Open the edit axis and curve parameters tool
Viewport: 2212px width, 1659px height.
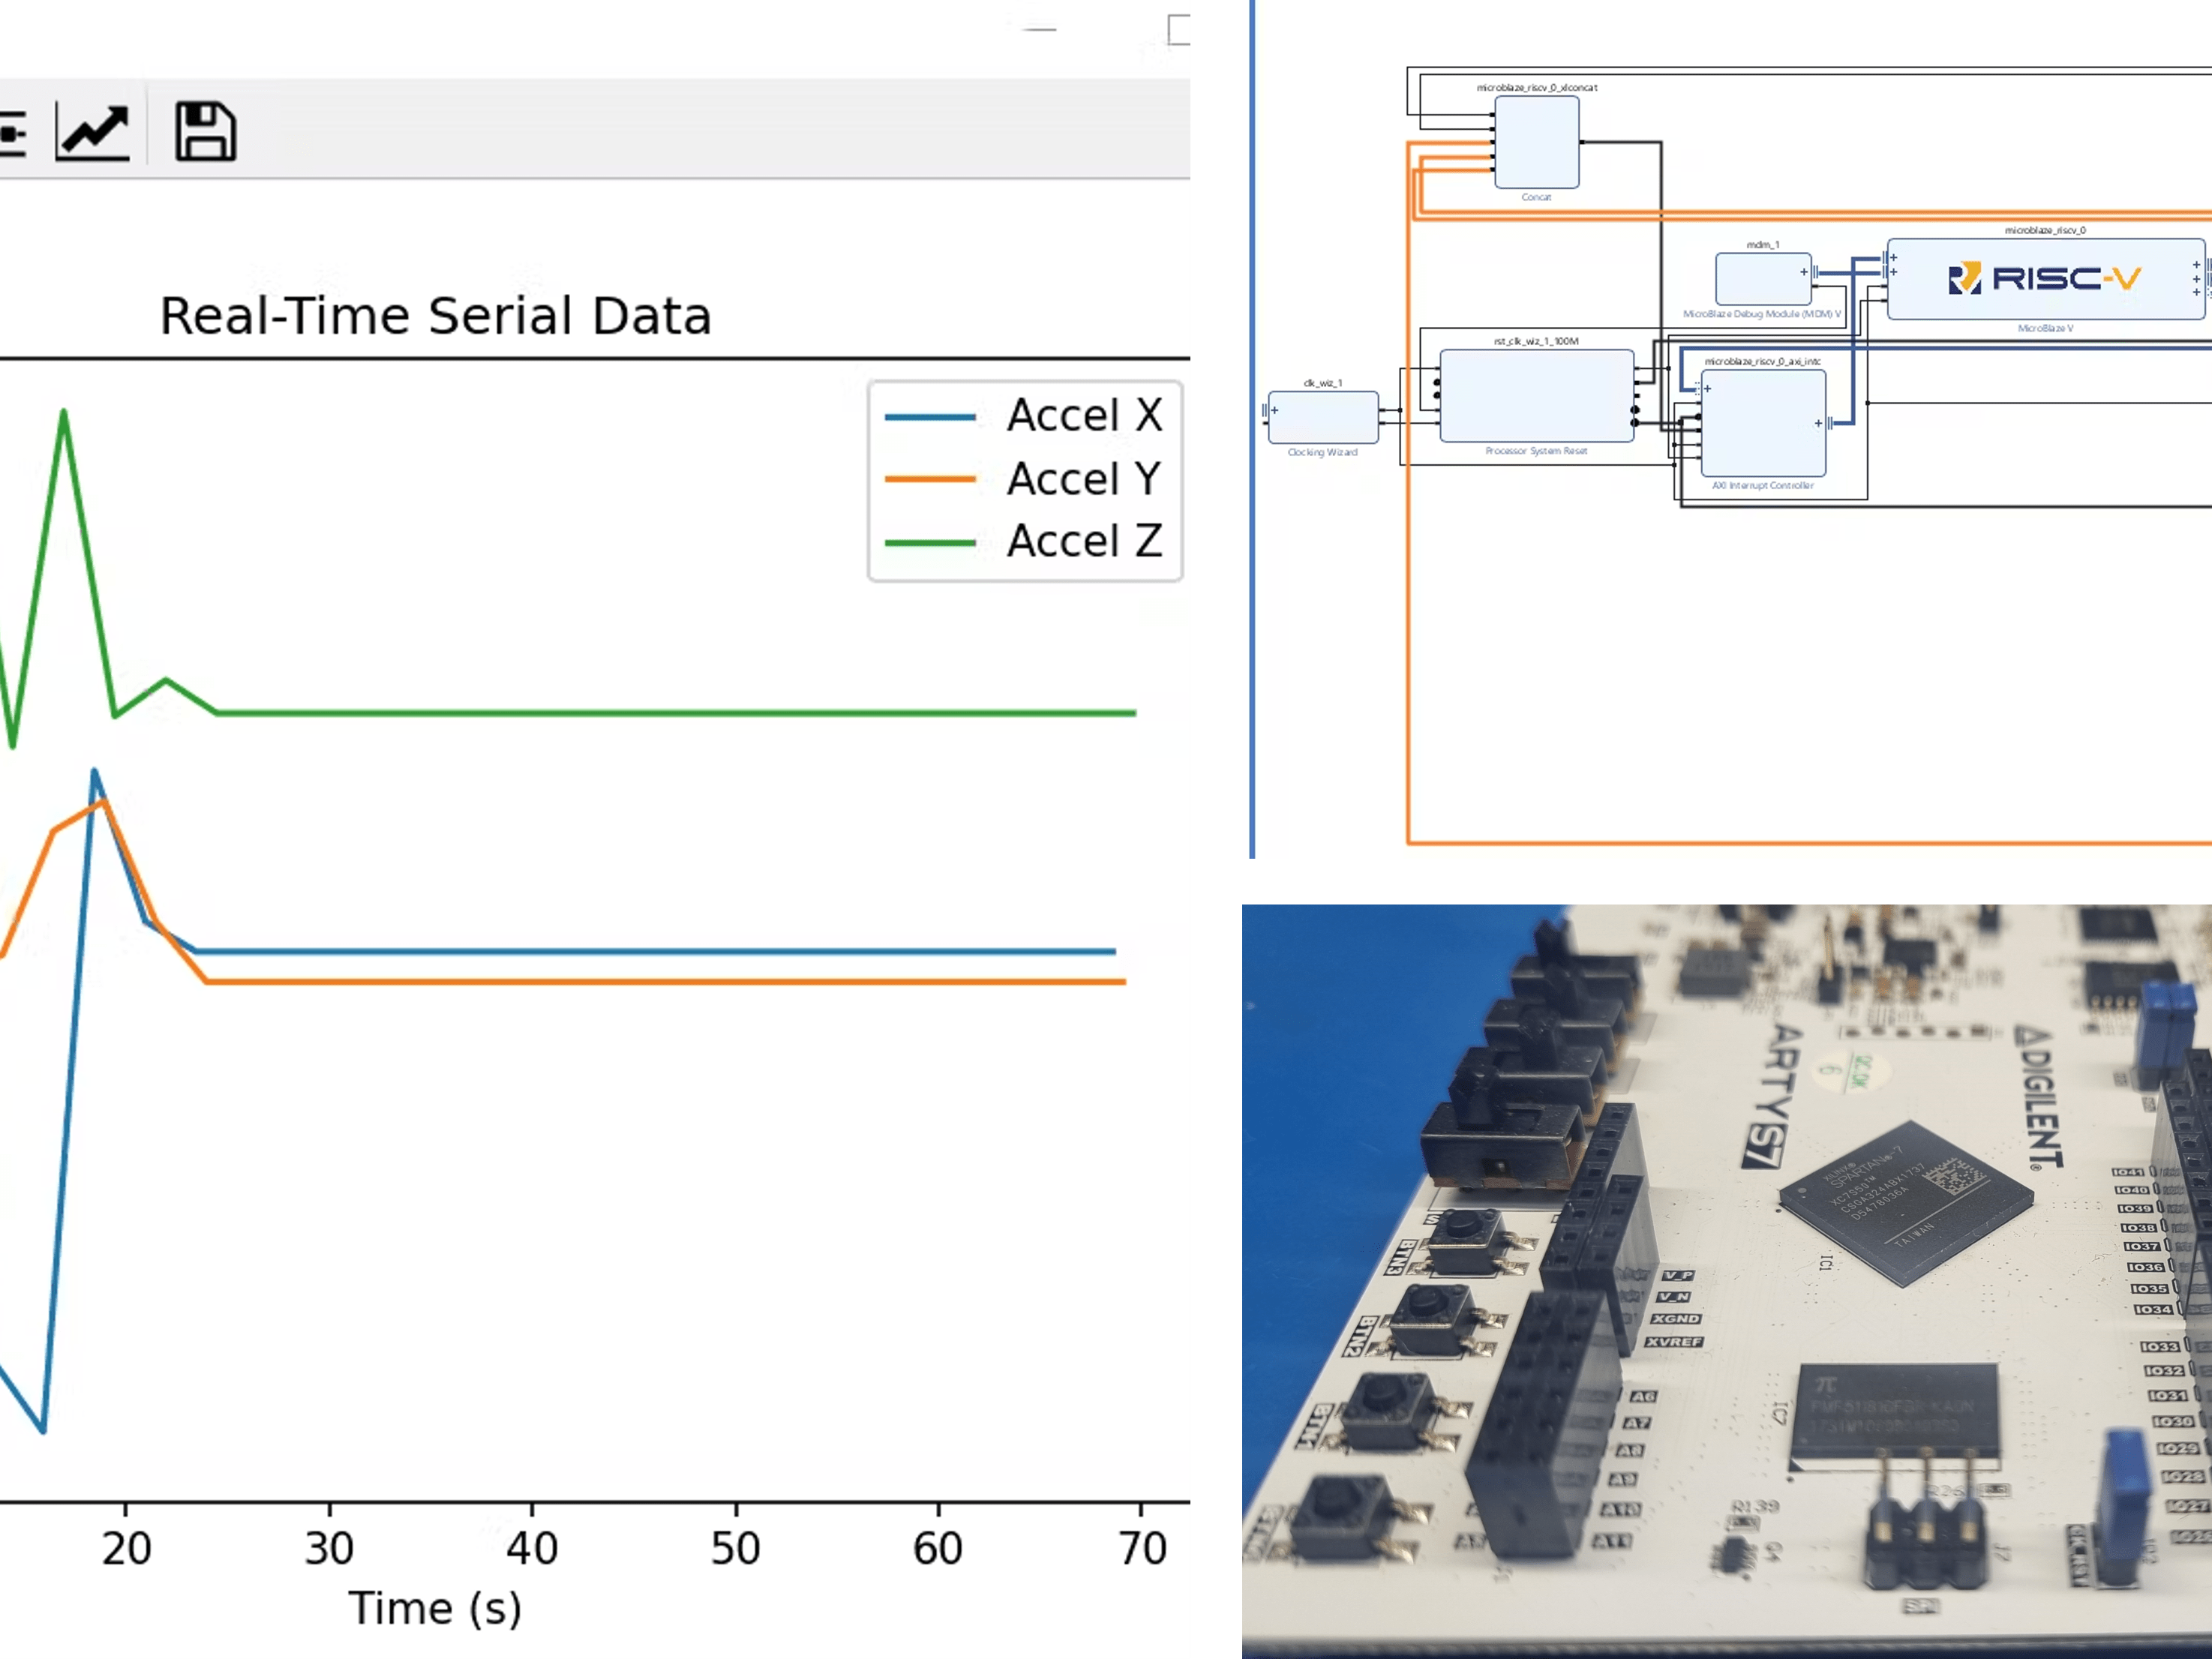click(92, 131)
